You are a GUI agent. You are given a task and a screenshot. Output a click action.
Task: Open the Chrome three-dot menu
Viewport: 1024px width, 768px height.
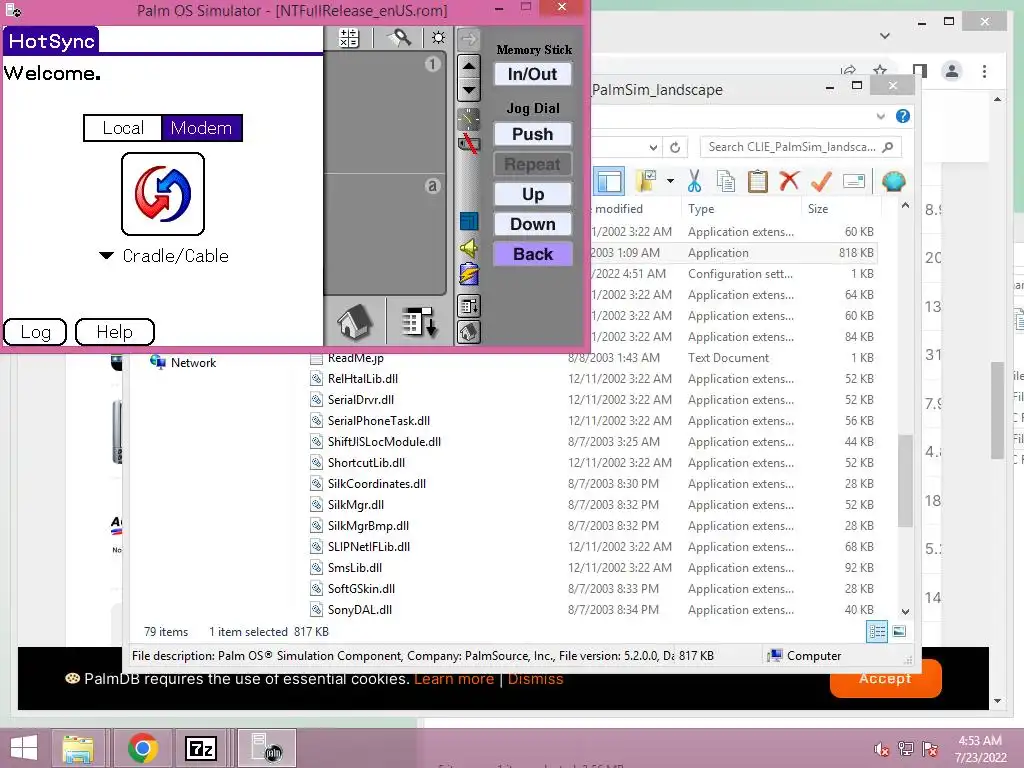pos(984,71)
